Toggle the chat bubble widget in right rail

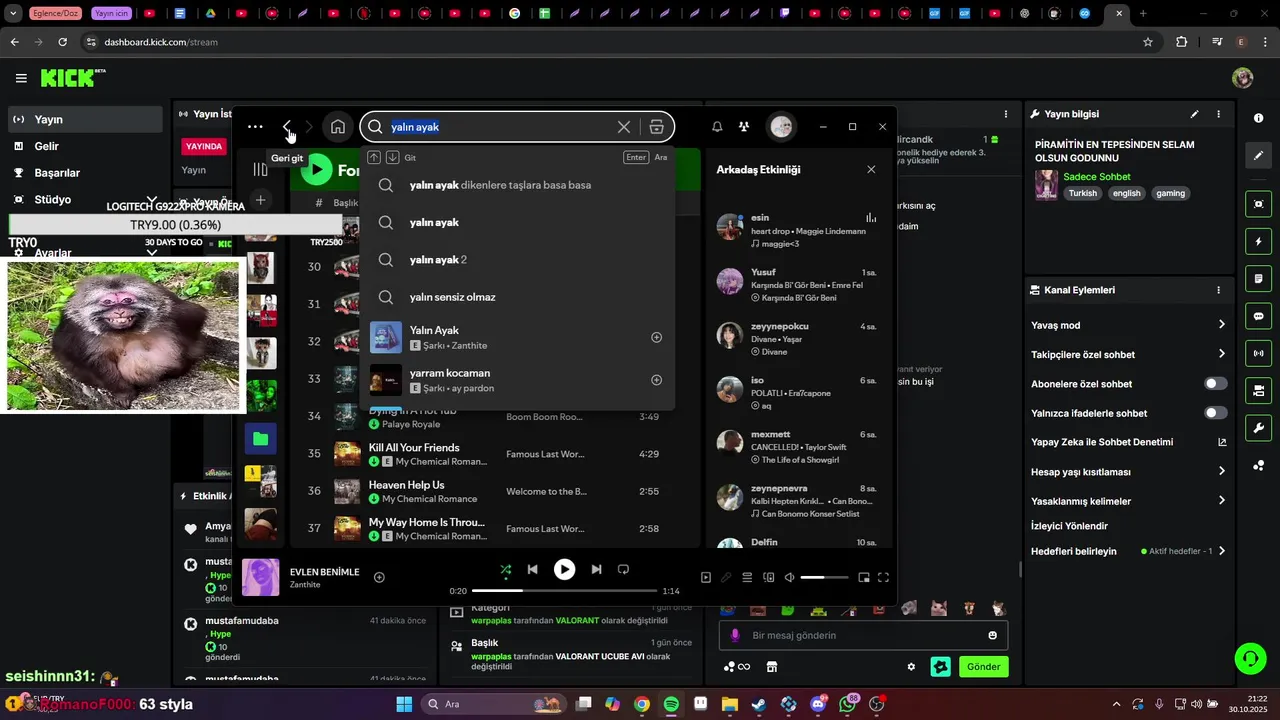click(1258, 316)
